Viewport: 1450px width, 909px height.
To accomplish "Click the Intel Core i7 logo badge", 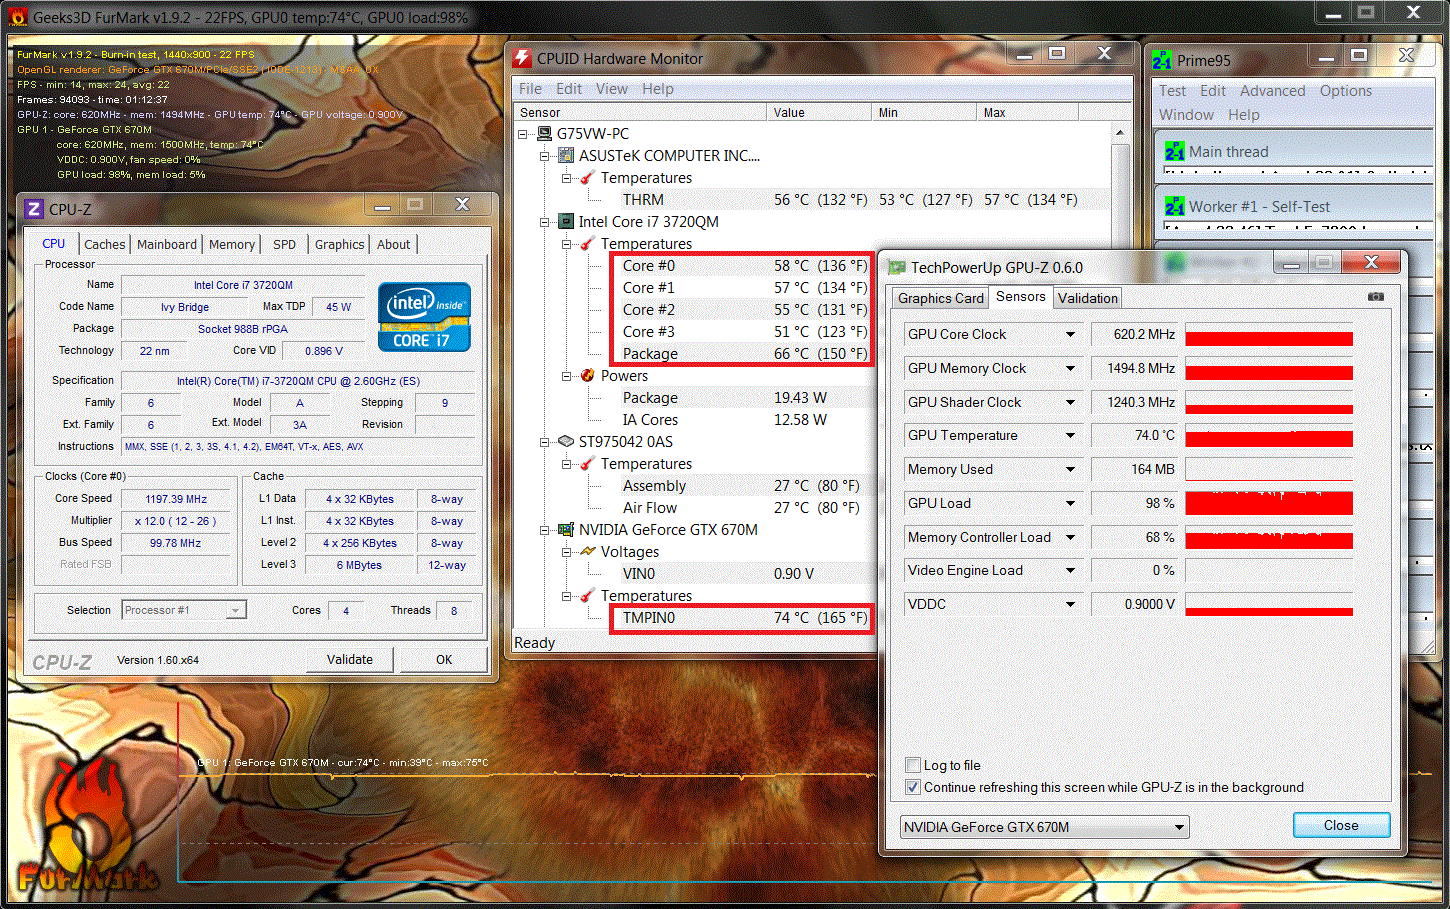I will coord(424,317).
